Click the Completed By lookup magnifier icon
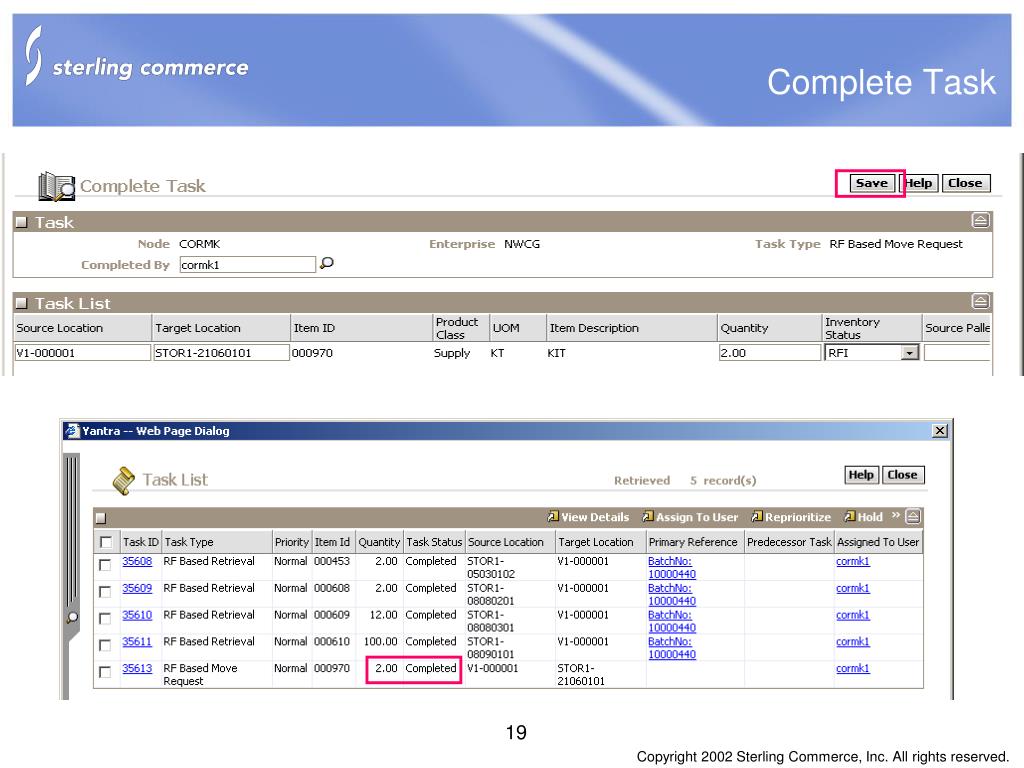This screenshot has height=768, width=1024. (327, 263)
